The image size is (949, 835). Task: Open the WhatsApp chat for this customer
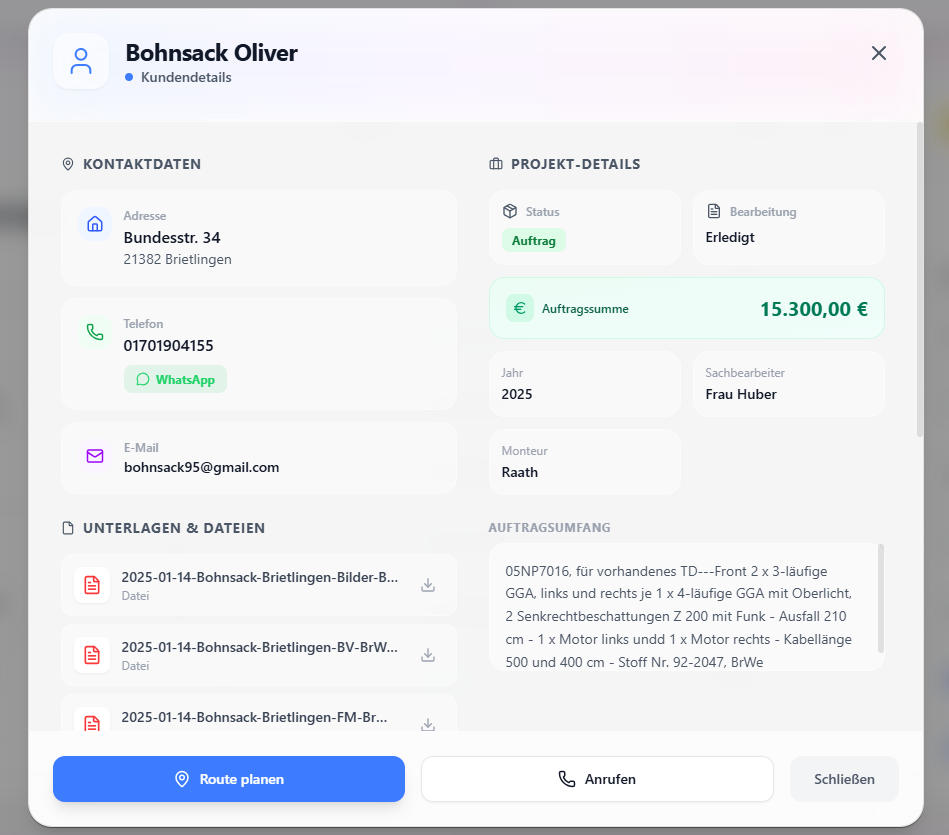(x=175, y=379)
